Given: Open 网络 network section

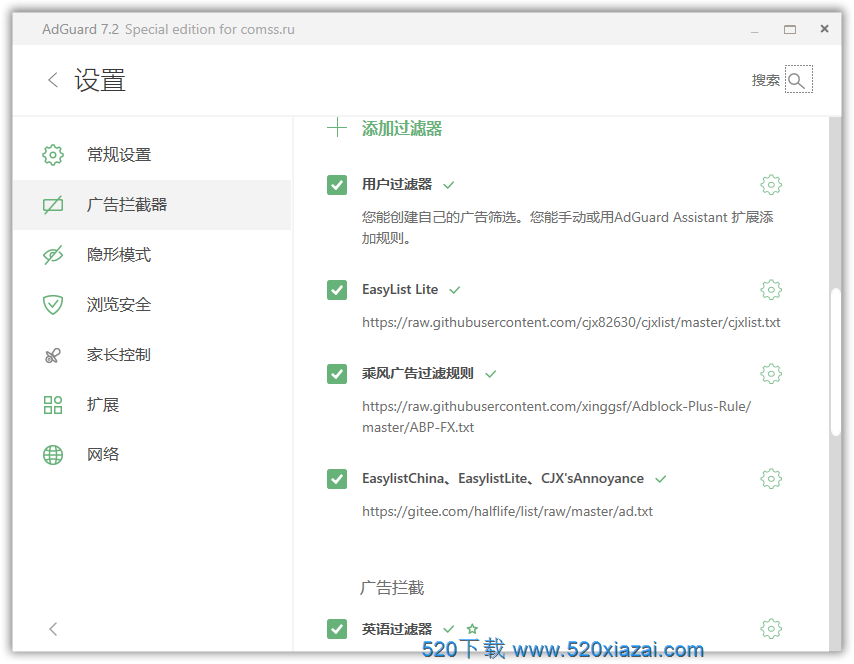Looking at the screenshot, I should (x=152, y=454).
